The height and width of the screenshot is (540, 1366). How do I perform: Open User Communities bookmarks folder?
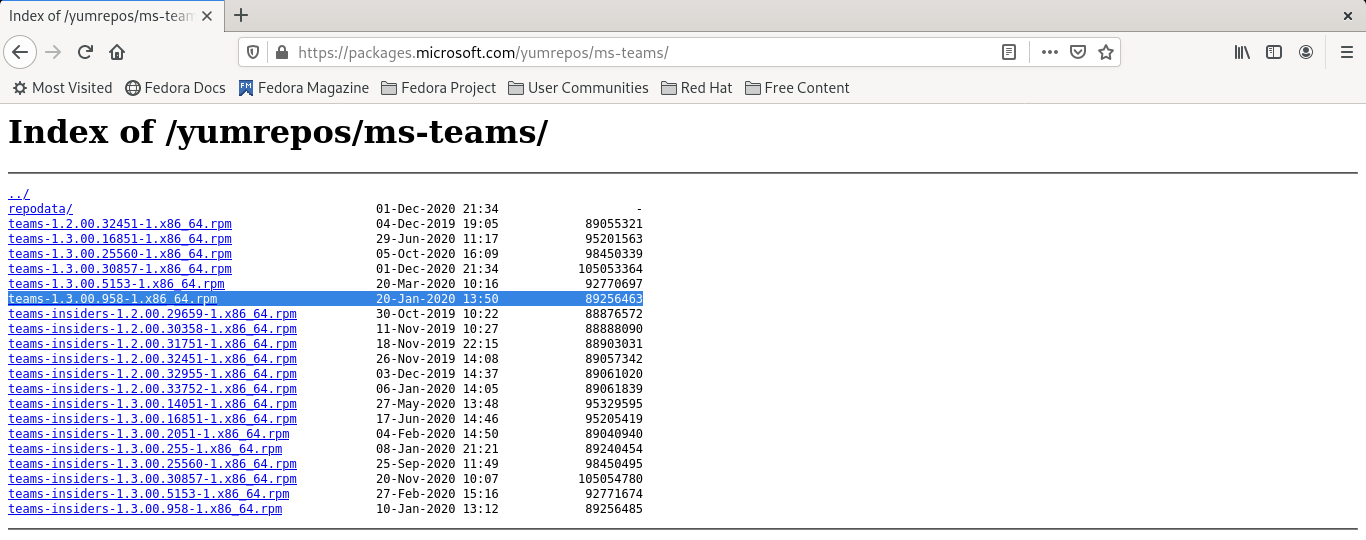click(x=578, y=88)
